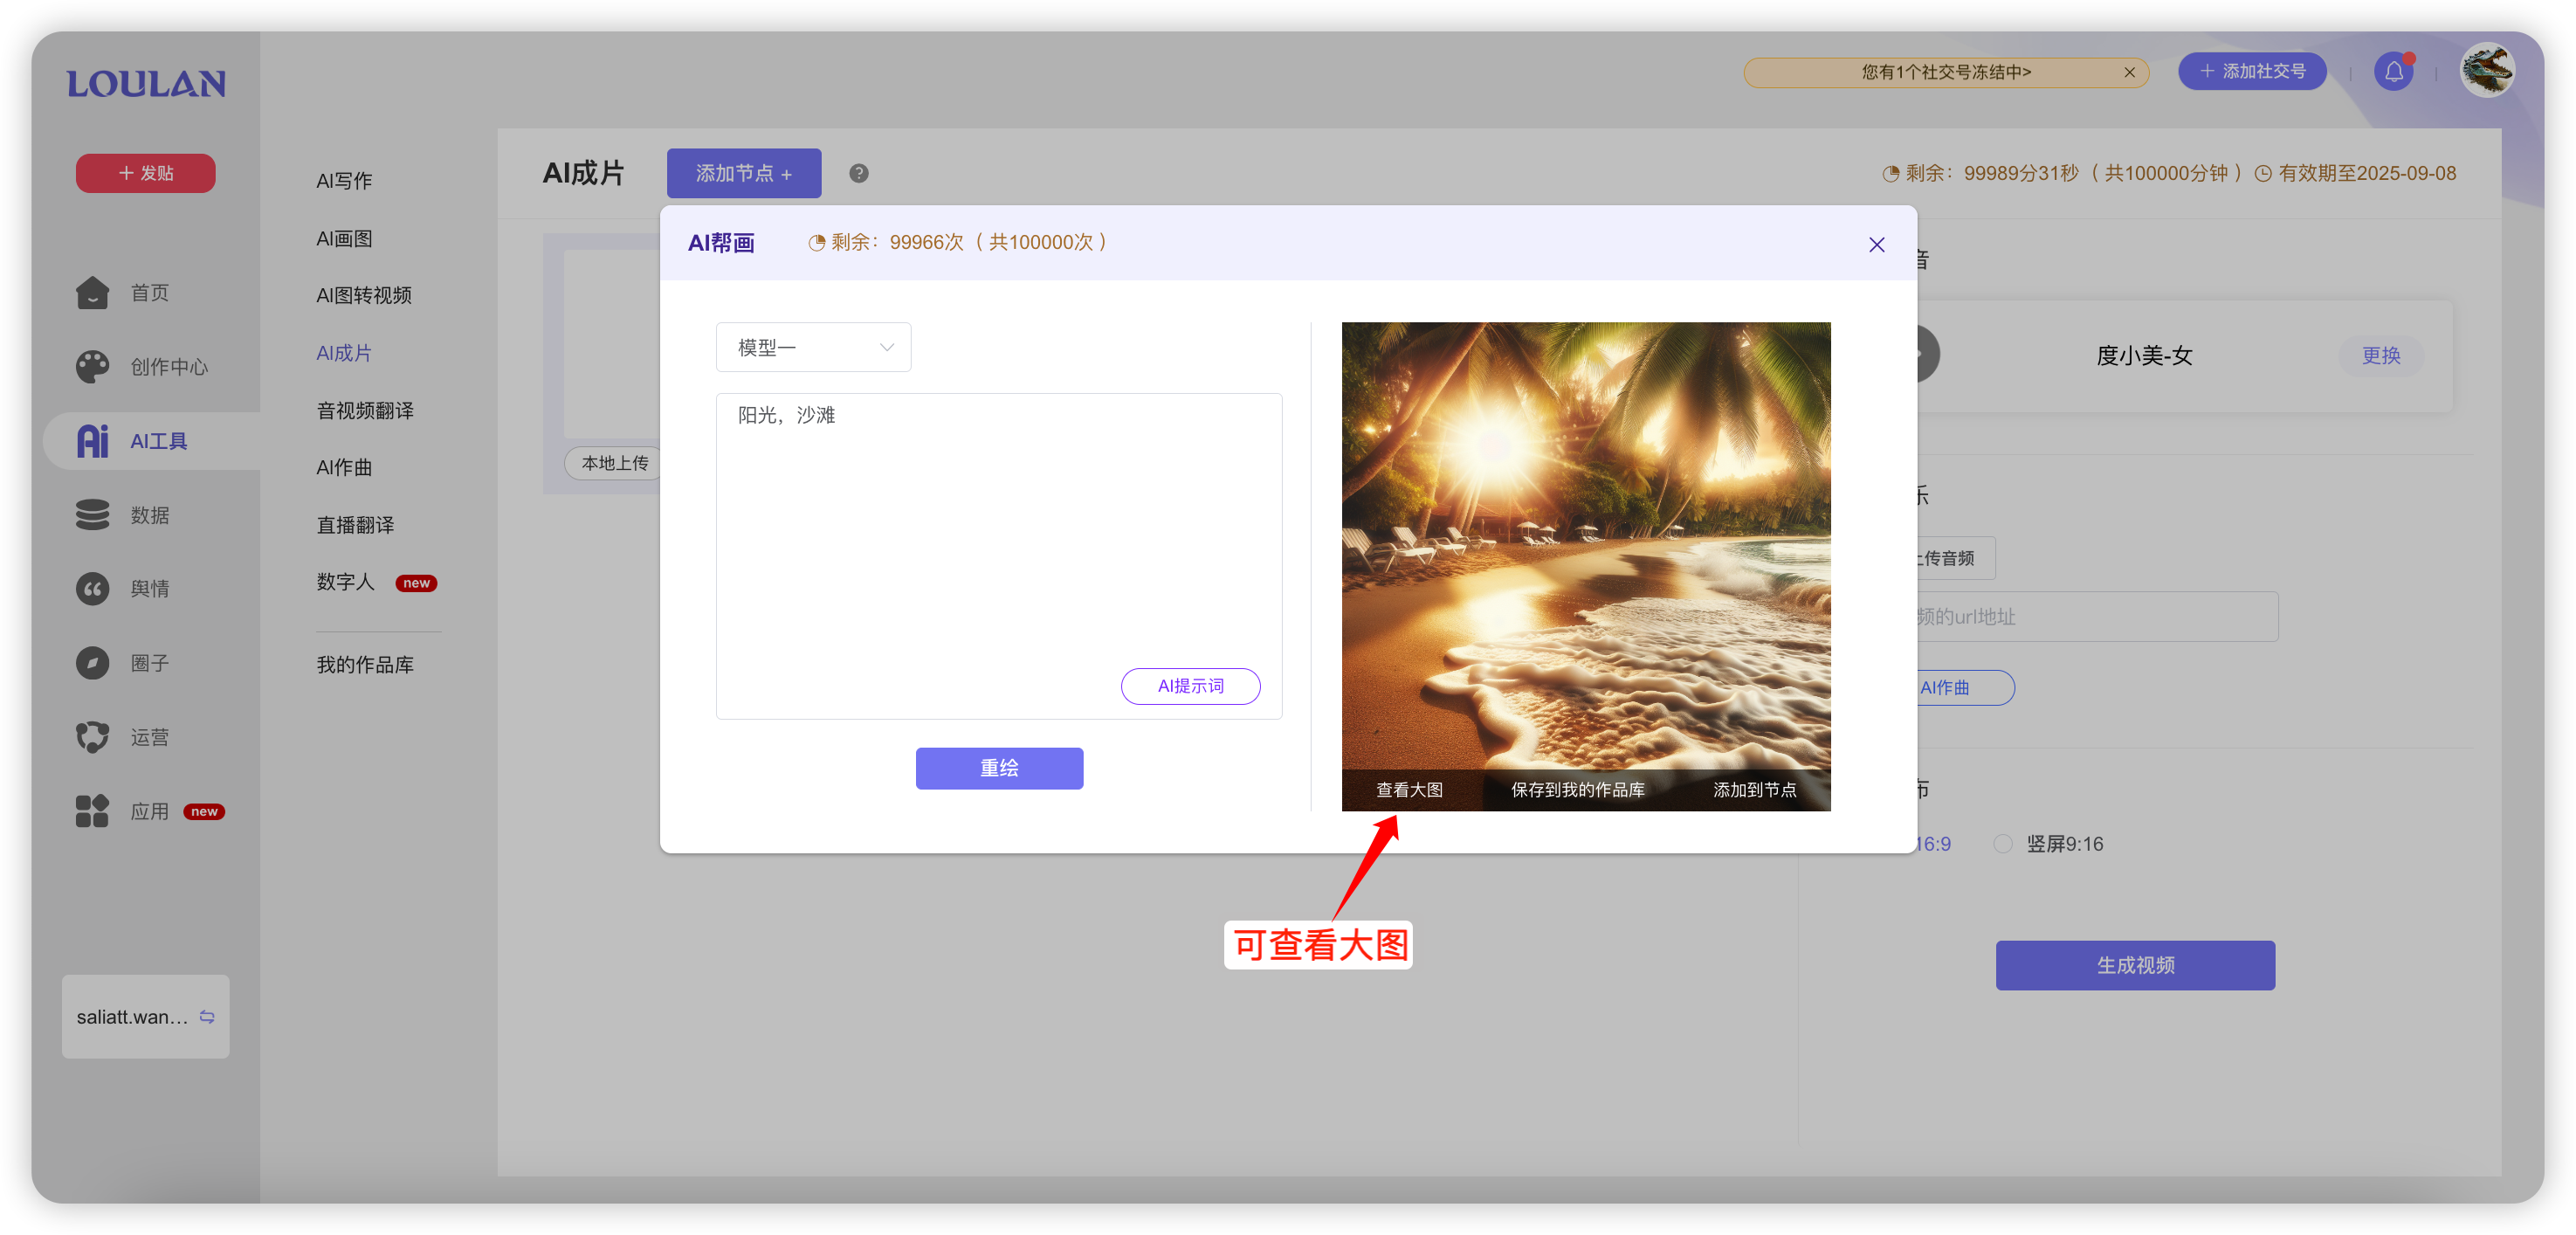Switch account via saliatt.wan swap icon
The height and width of the screenshot is (1235, 2576).
pos(207,1017)
